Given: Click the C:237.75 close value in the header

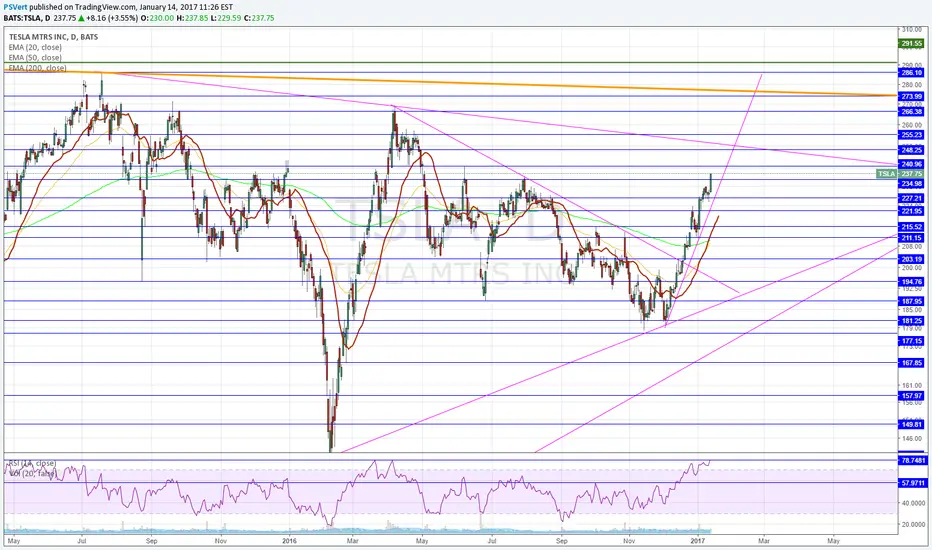Looking at the screenshot, I should coord(259,18).
